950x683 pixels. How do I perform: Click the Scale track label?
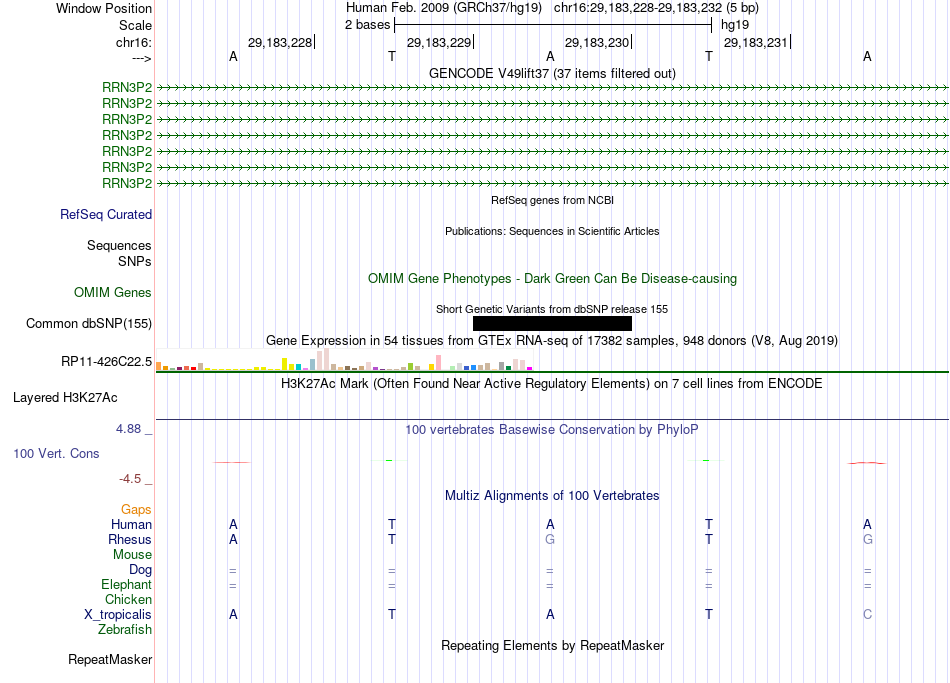135,25
